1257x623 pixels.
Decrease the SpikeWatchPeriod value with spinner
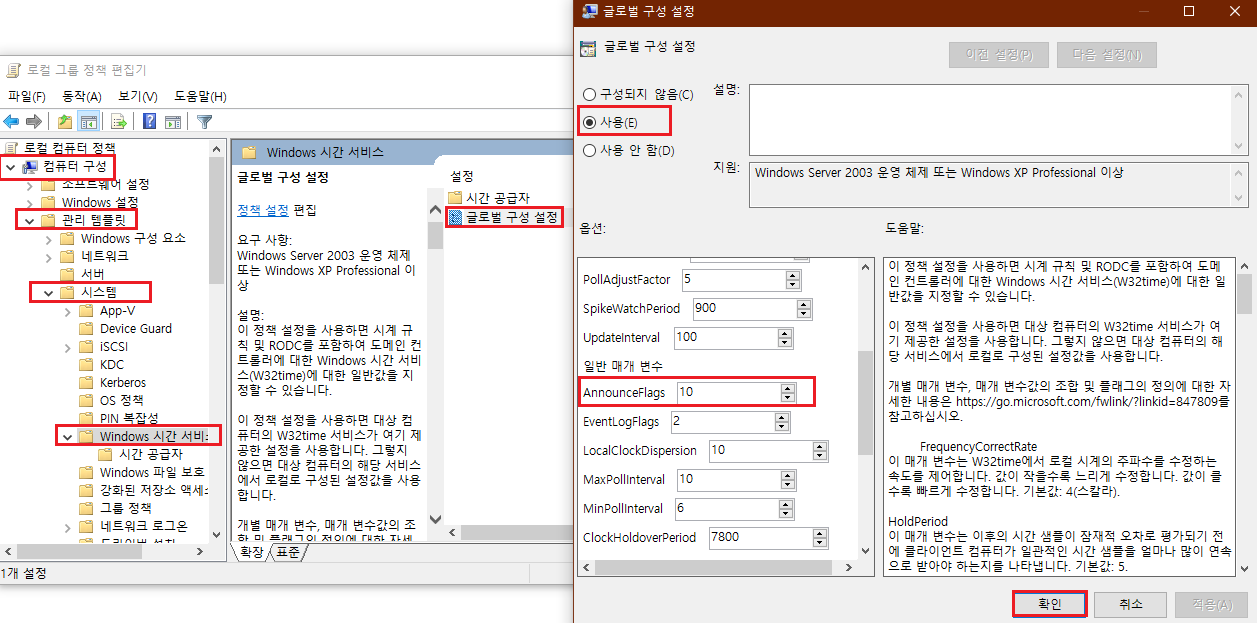click(x=803, y=313)
